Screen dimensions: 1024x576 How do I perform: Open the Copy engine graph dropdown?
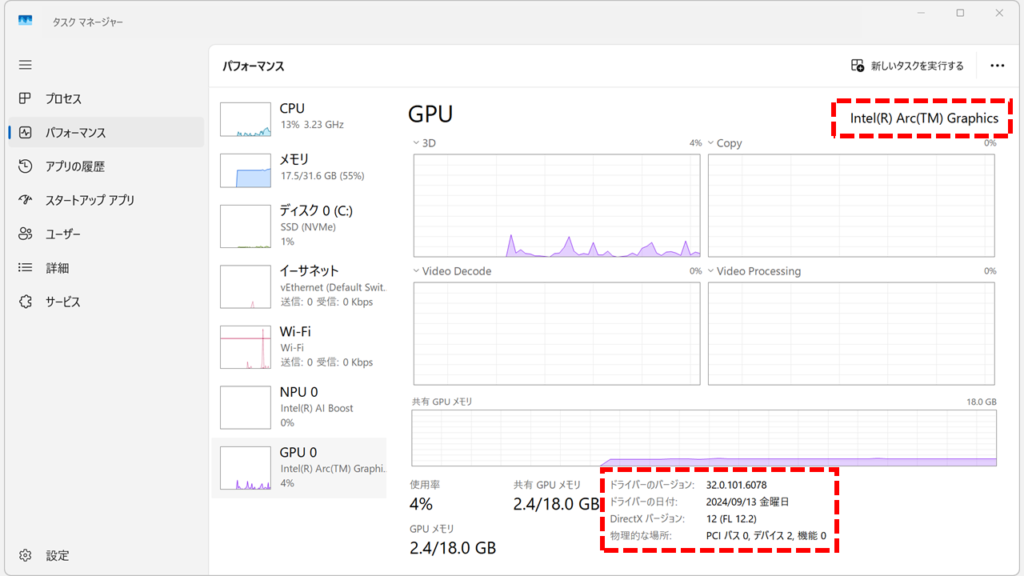(x=710, y=143)
